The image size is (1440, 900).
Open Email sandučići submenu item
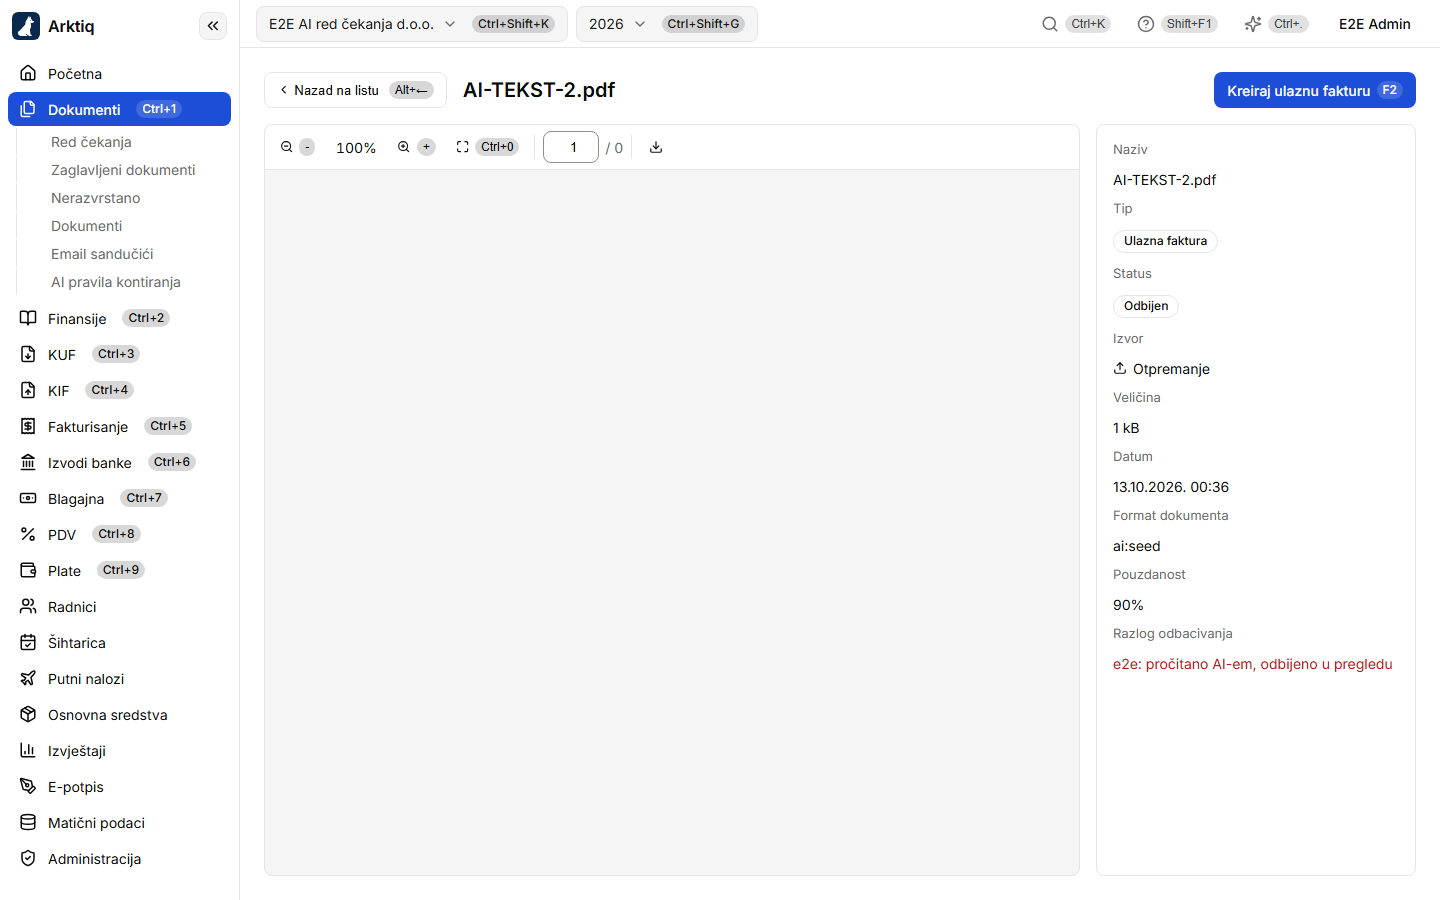pos(102,254)
